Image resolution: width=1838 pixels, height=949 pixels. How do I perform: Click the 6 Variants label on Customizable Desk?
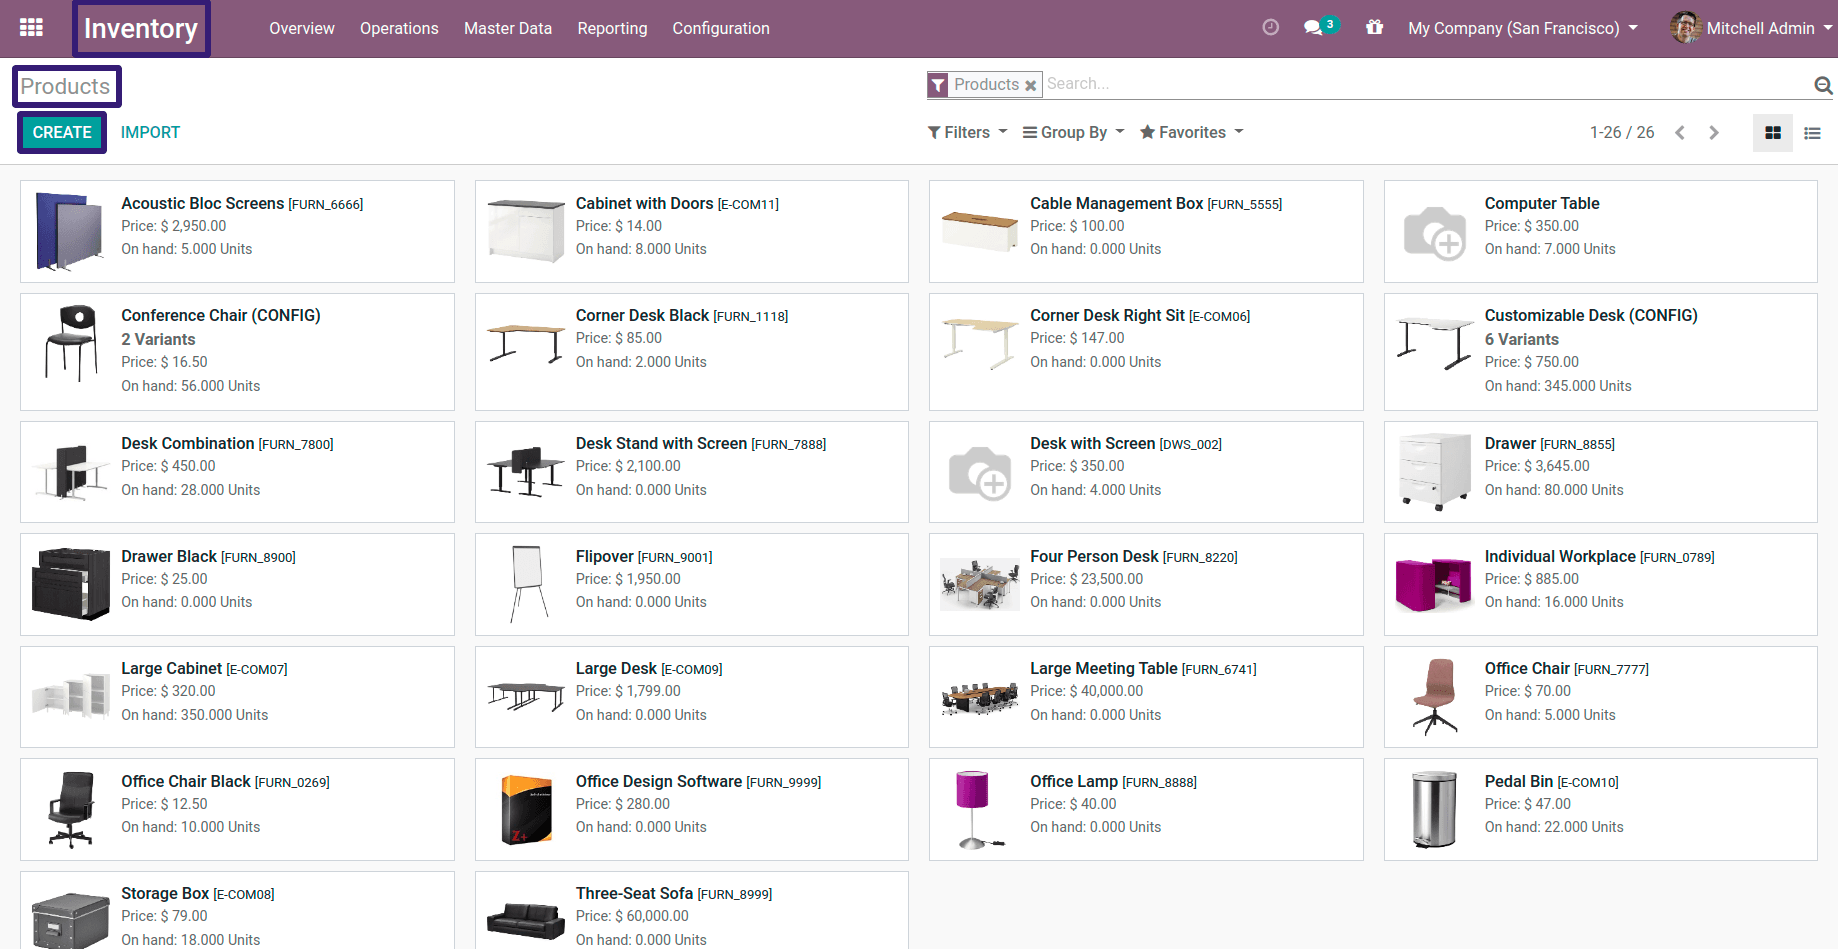1521,339
